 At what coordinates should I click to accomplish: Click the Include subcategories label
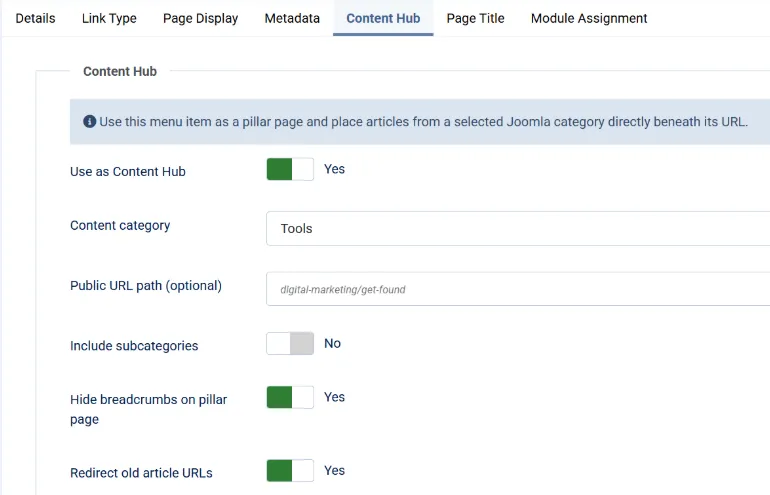134,346
